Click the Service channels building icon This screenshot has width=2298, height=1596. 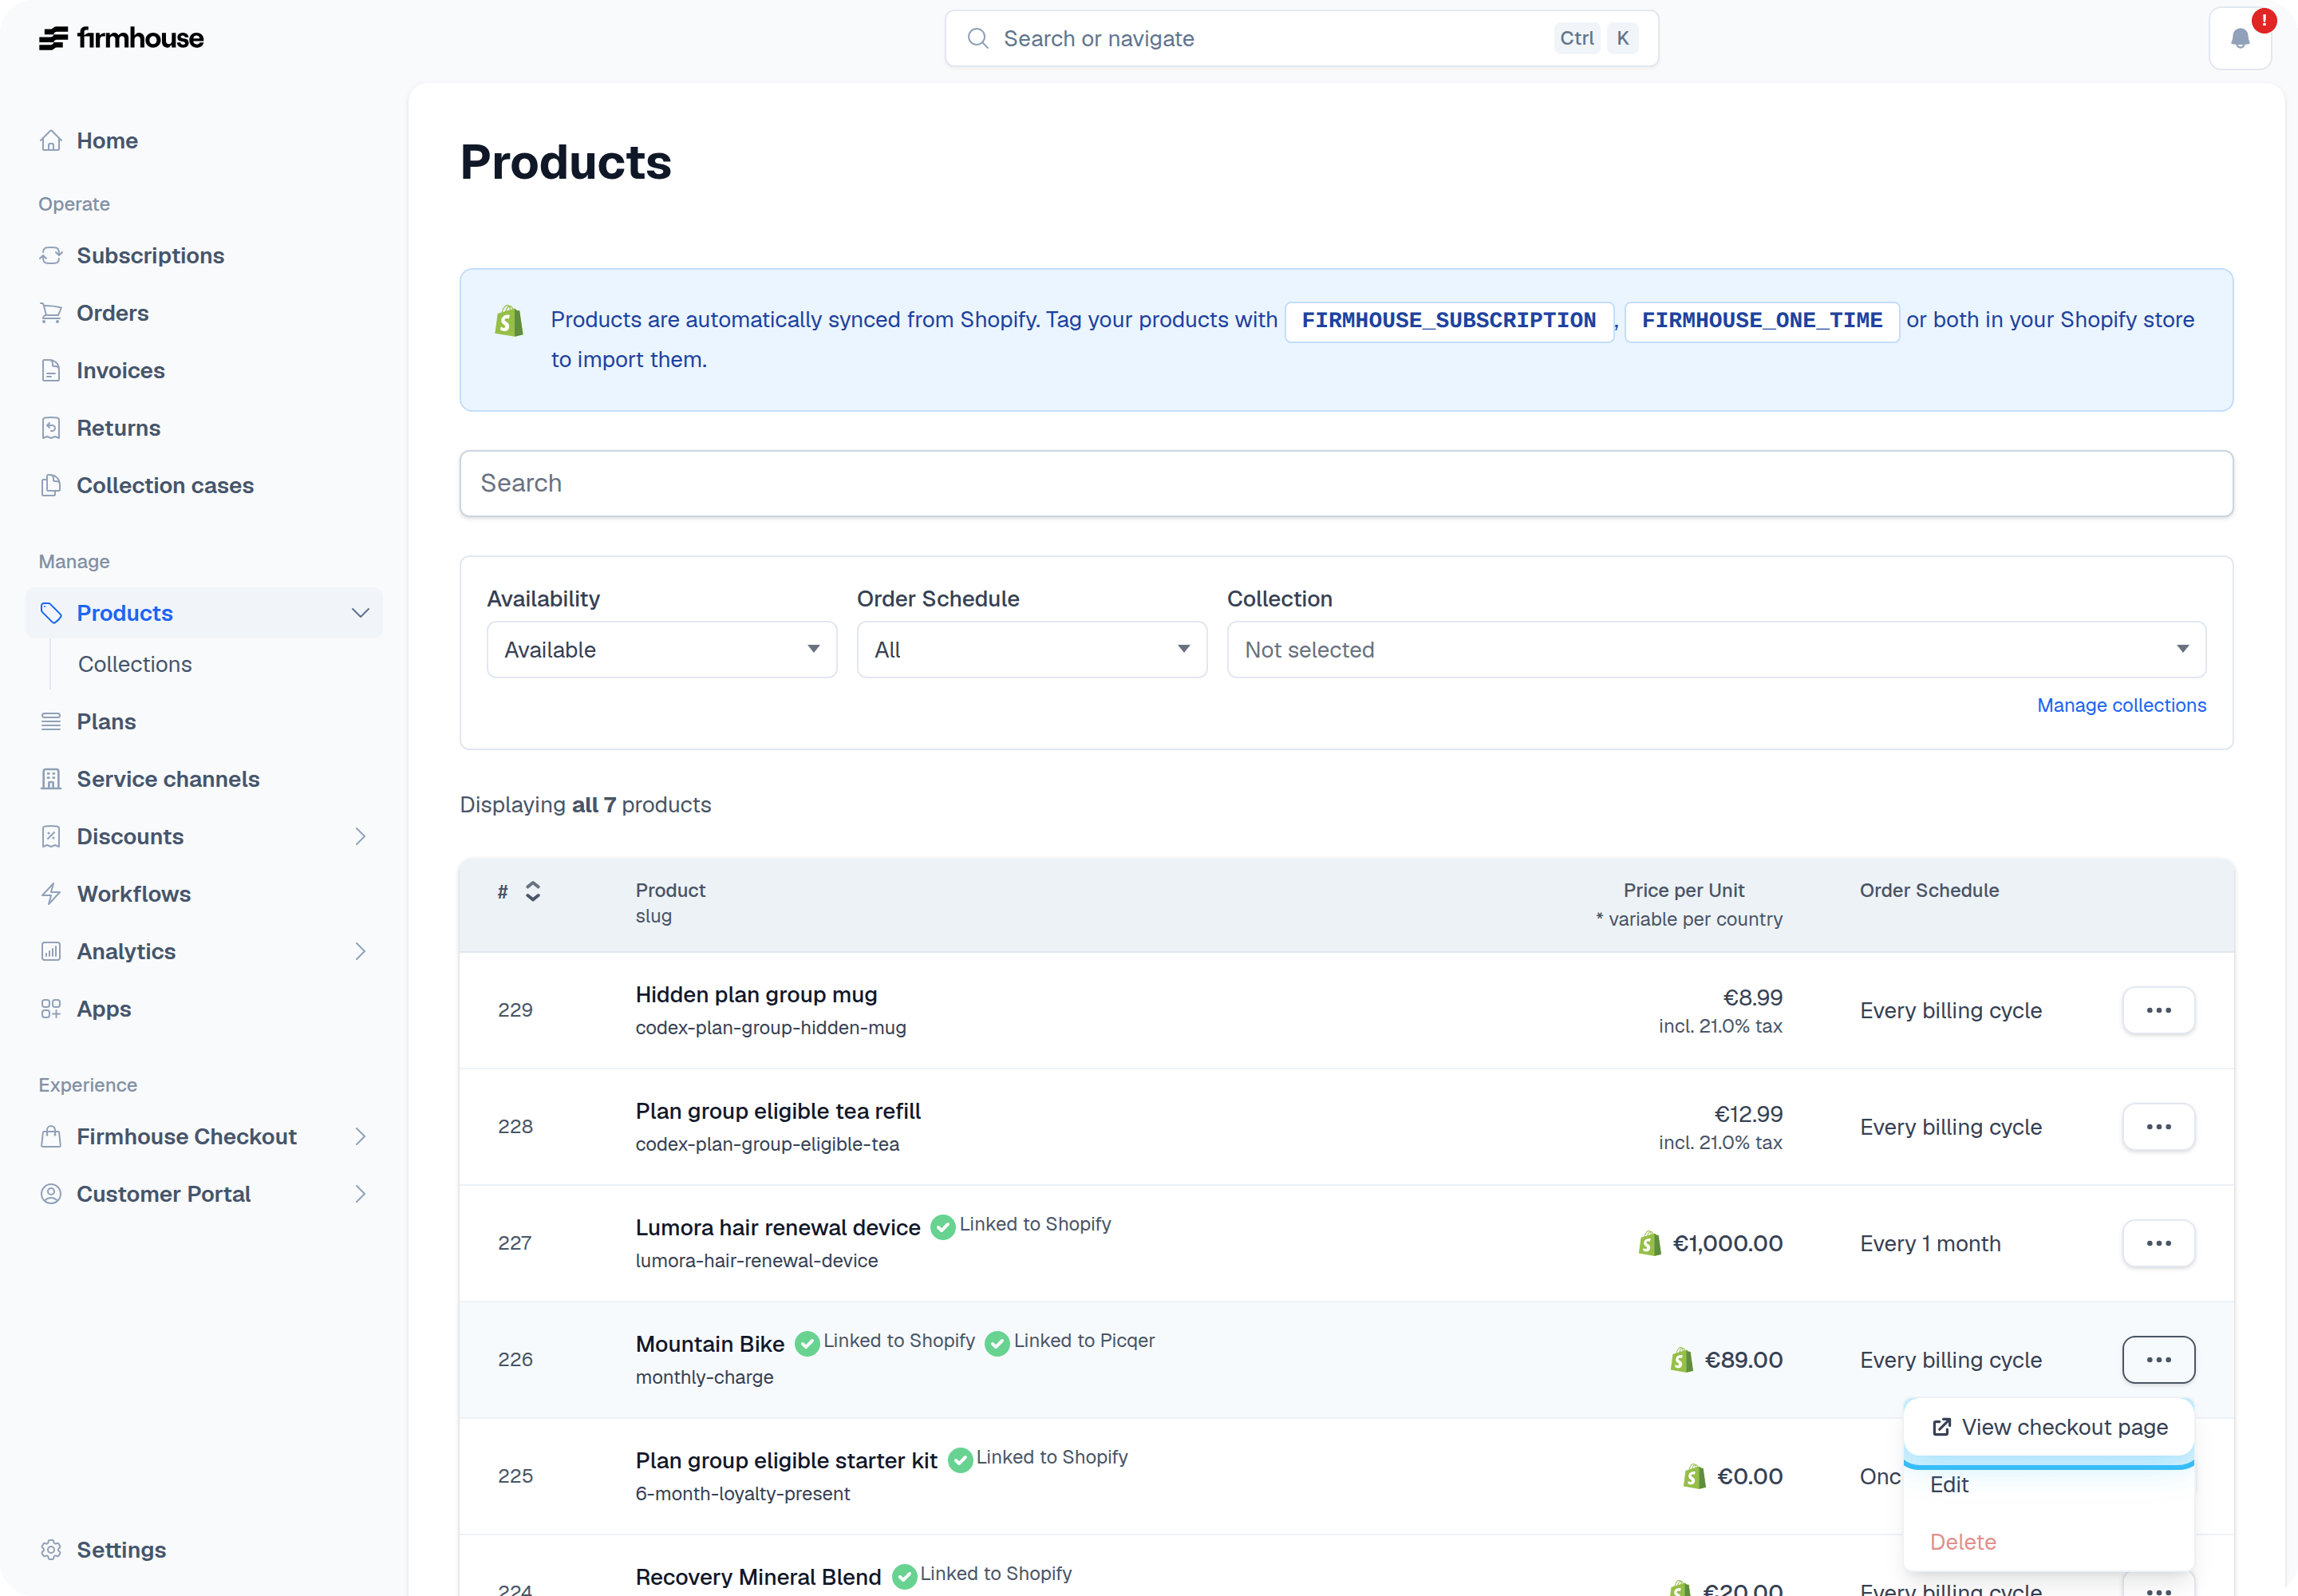pyautogui.click(x=51, y=778)
